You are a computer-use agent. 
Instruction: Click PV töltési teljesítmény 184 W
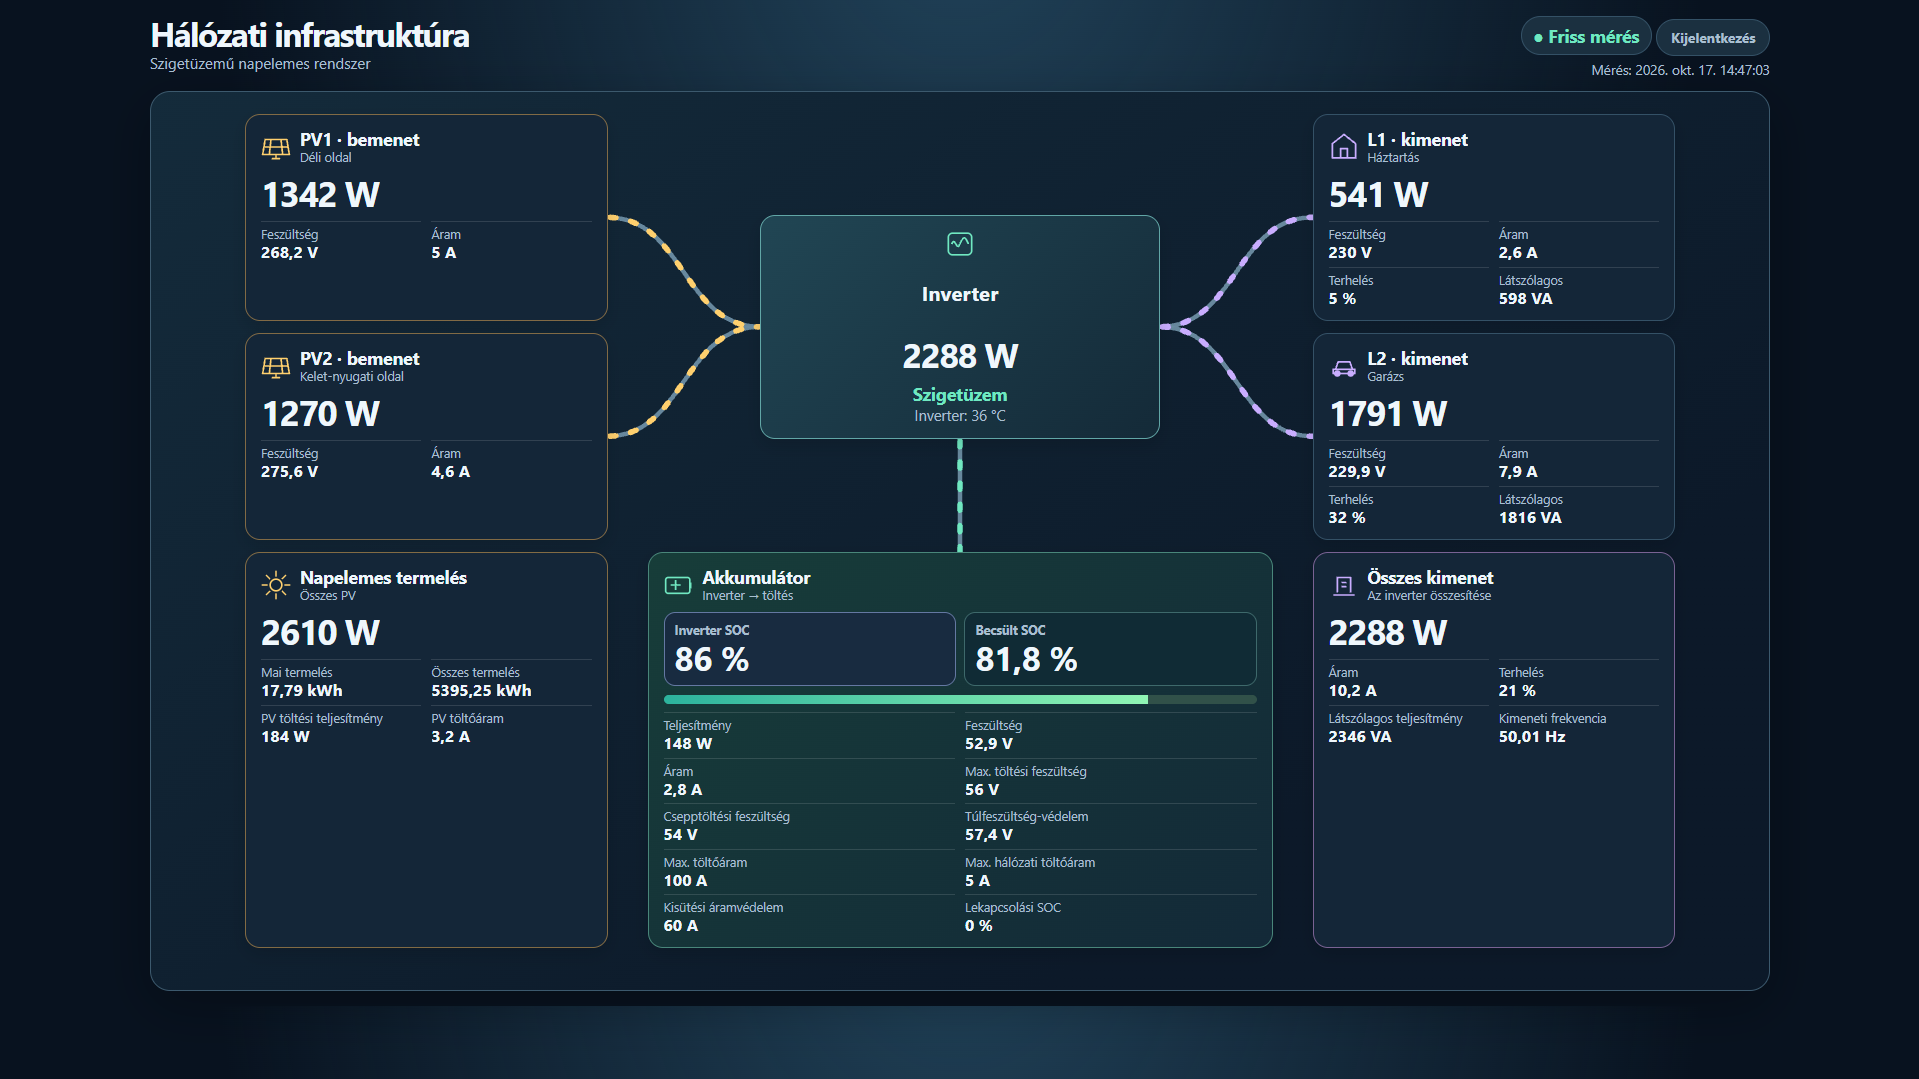[285, 737]
